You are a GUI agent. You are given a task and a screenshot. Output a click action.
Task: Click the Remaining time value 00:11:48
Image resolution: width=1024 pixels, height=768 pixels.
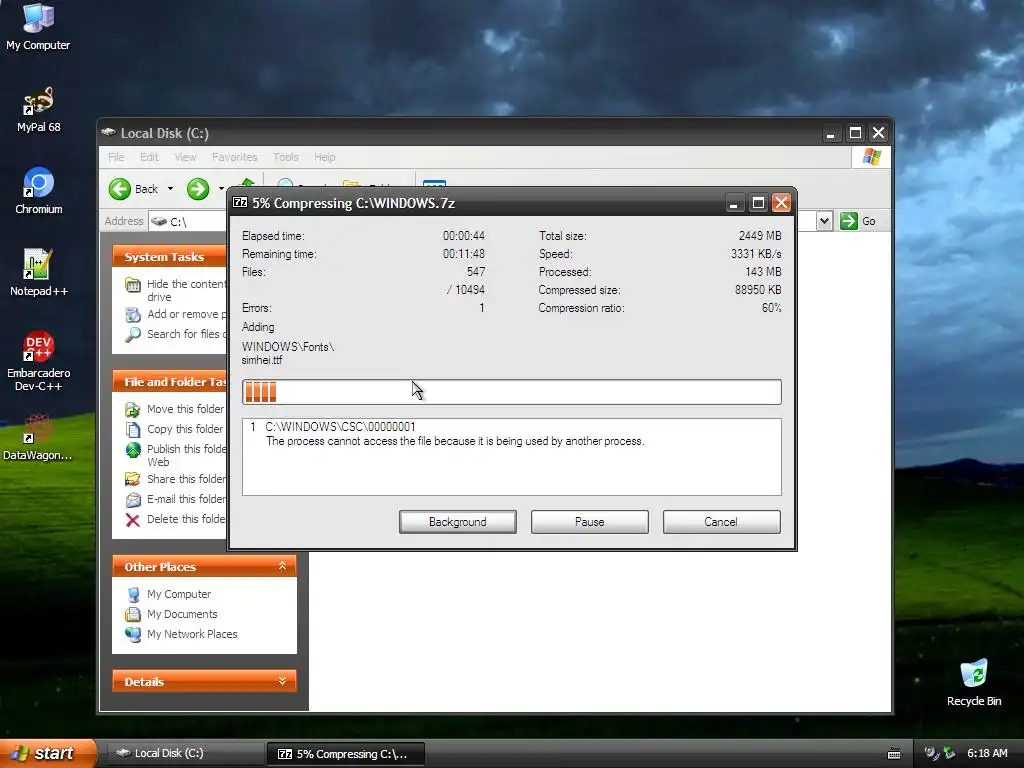coord(464,254)
